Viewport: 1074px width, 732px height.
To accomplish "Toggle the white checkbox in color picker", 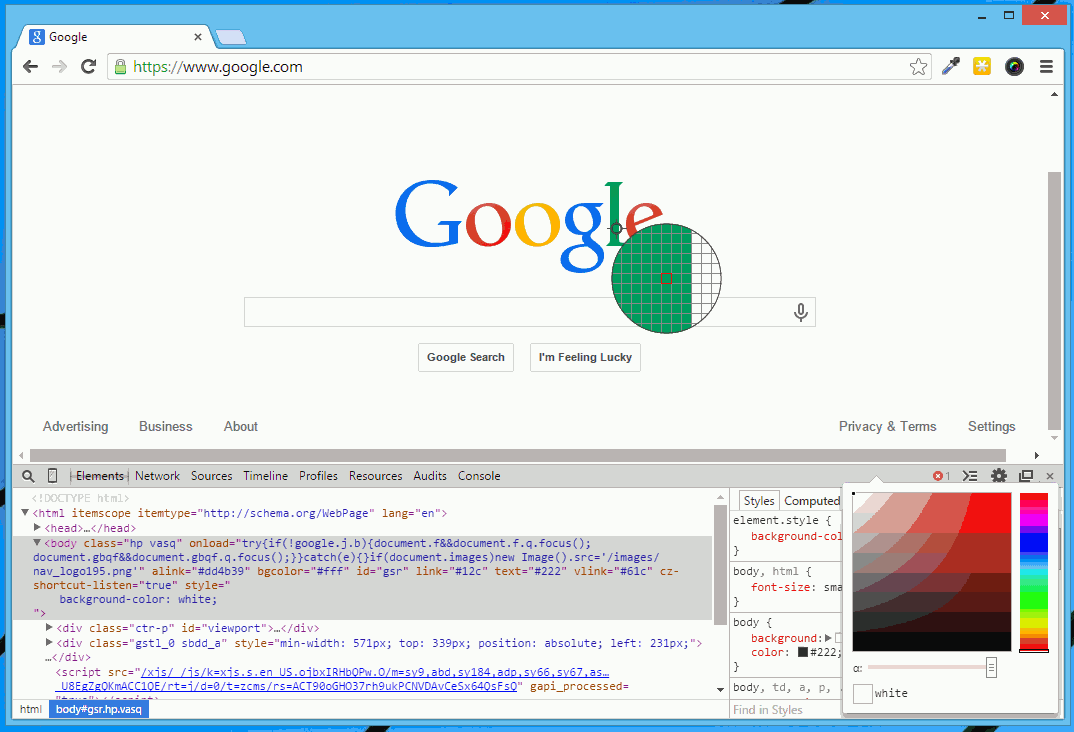I will click(862, 692).
